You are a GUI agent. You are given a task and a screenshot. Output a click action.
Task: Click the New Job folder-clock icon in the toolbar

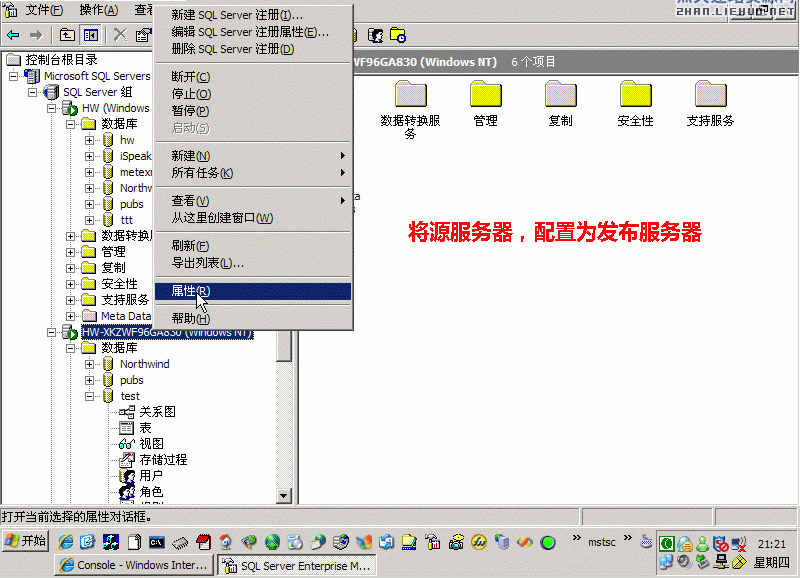click(x=397, y=35)
